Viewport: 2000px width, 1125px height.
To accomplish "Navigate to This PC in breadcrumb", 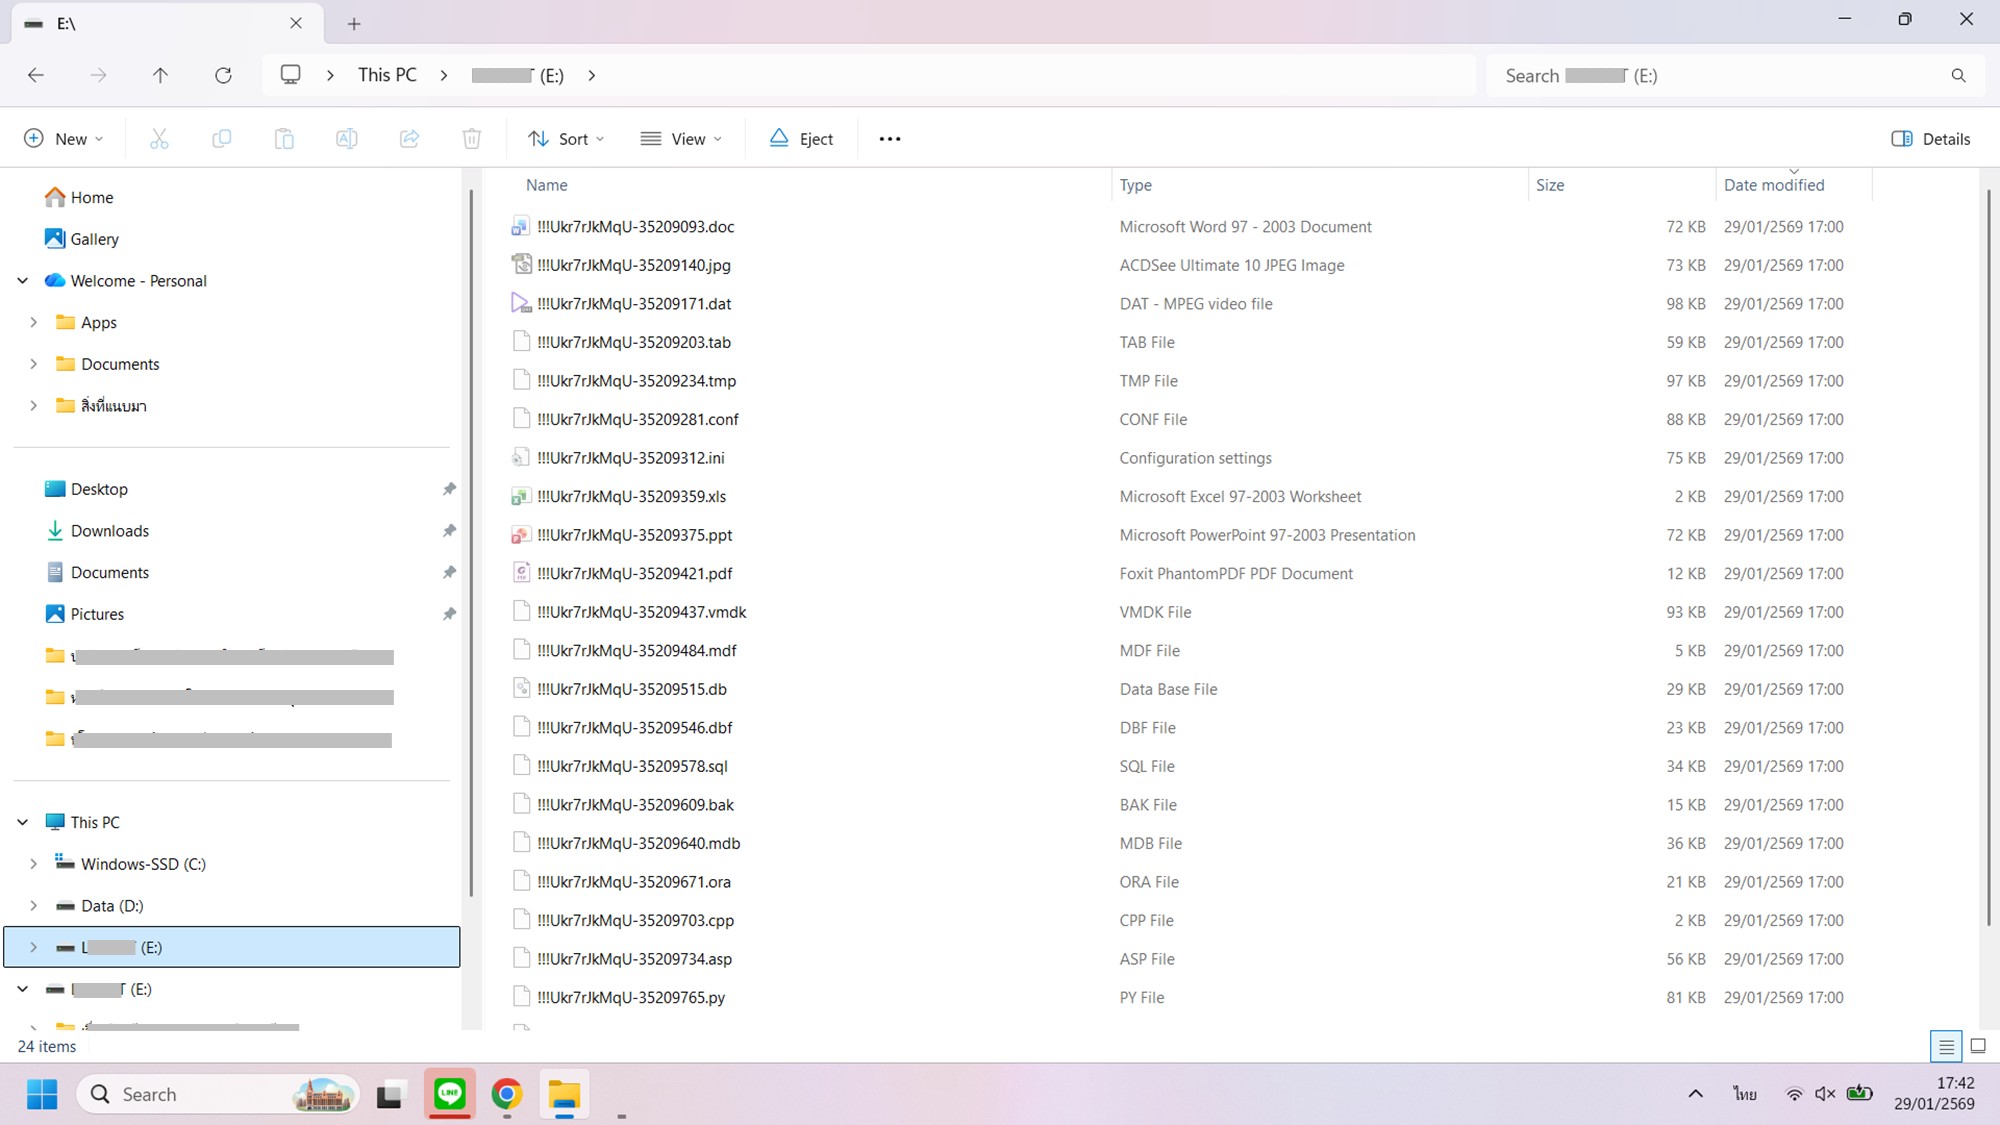I will tap(387, 75).
